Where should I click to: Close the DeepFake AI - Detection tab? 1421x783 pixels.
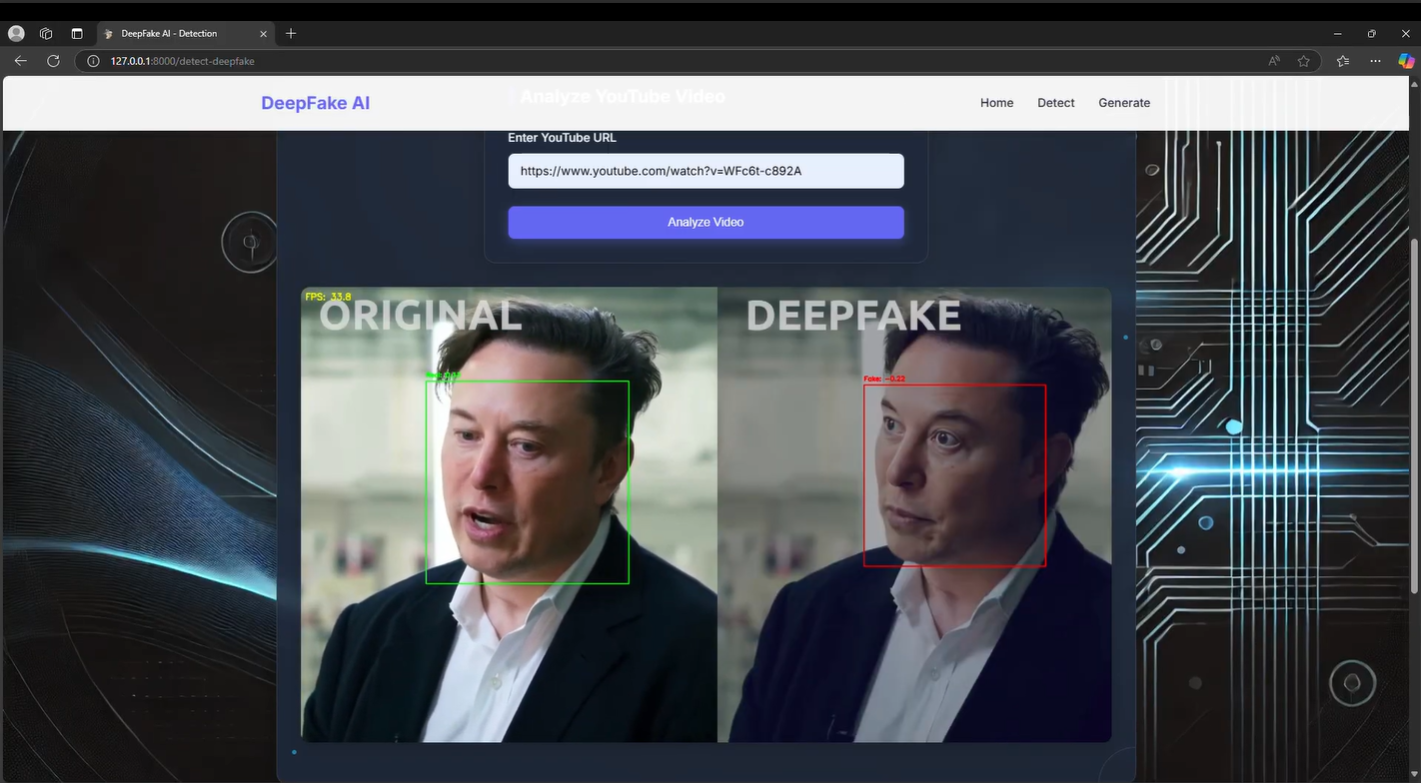263,33
